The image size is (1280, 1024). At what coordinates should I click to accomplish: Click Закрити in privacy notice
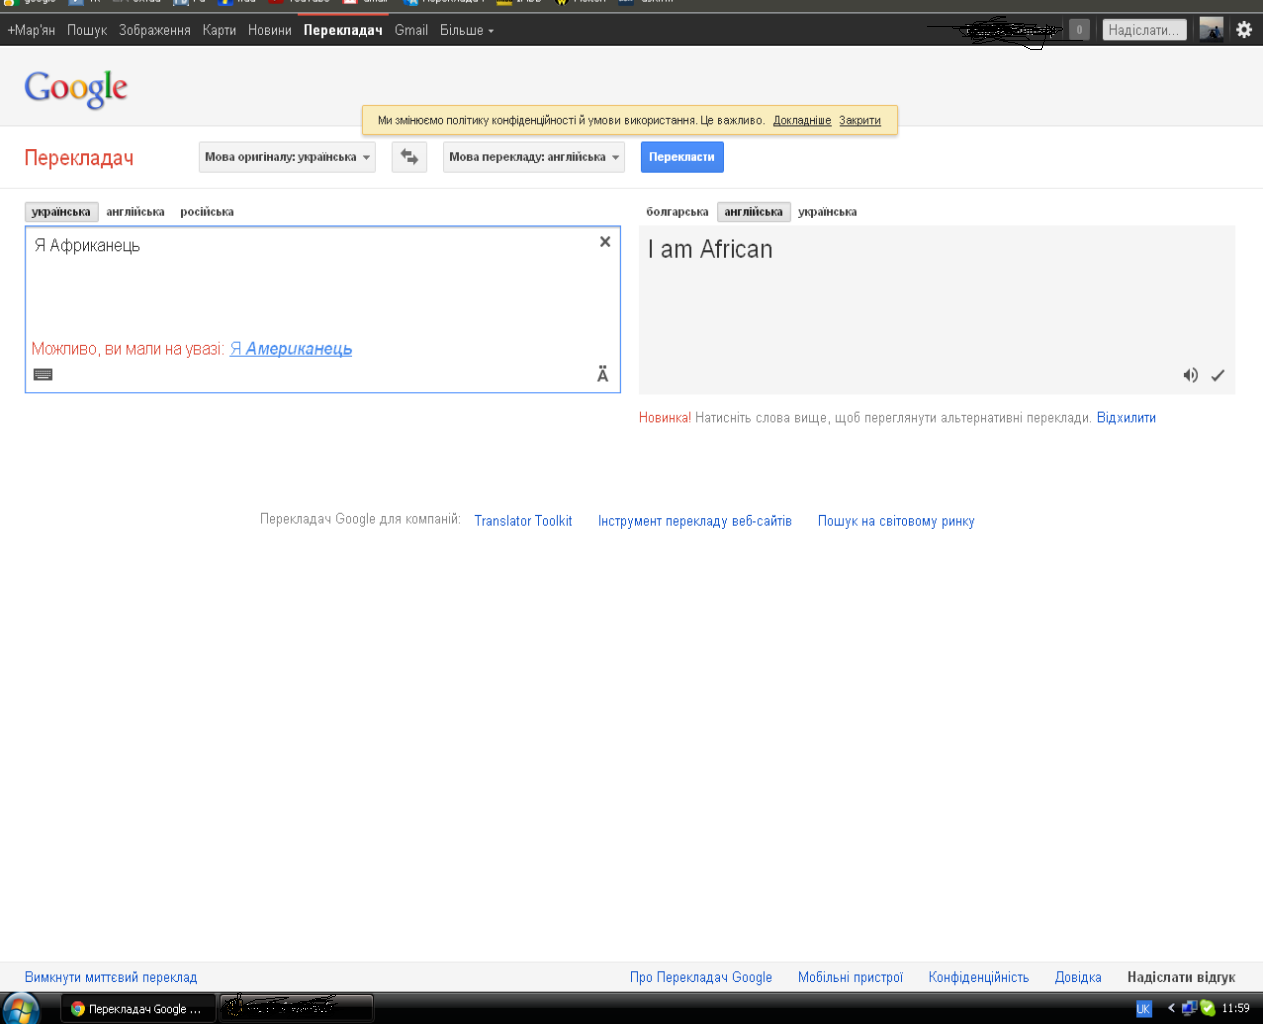point(860,121)
